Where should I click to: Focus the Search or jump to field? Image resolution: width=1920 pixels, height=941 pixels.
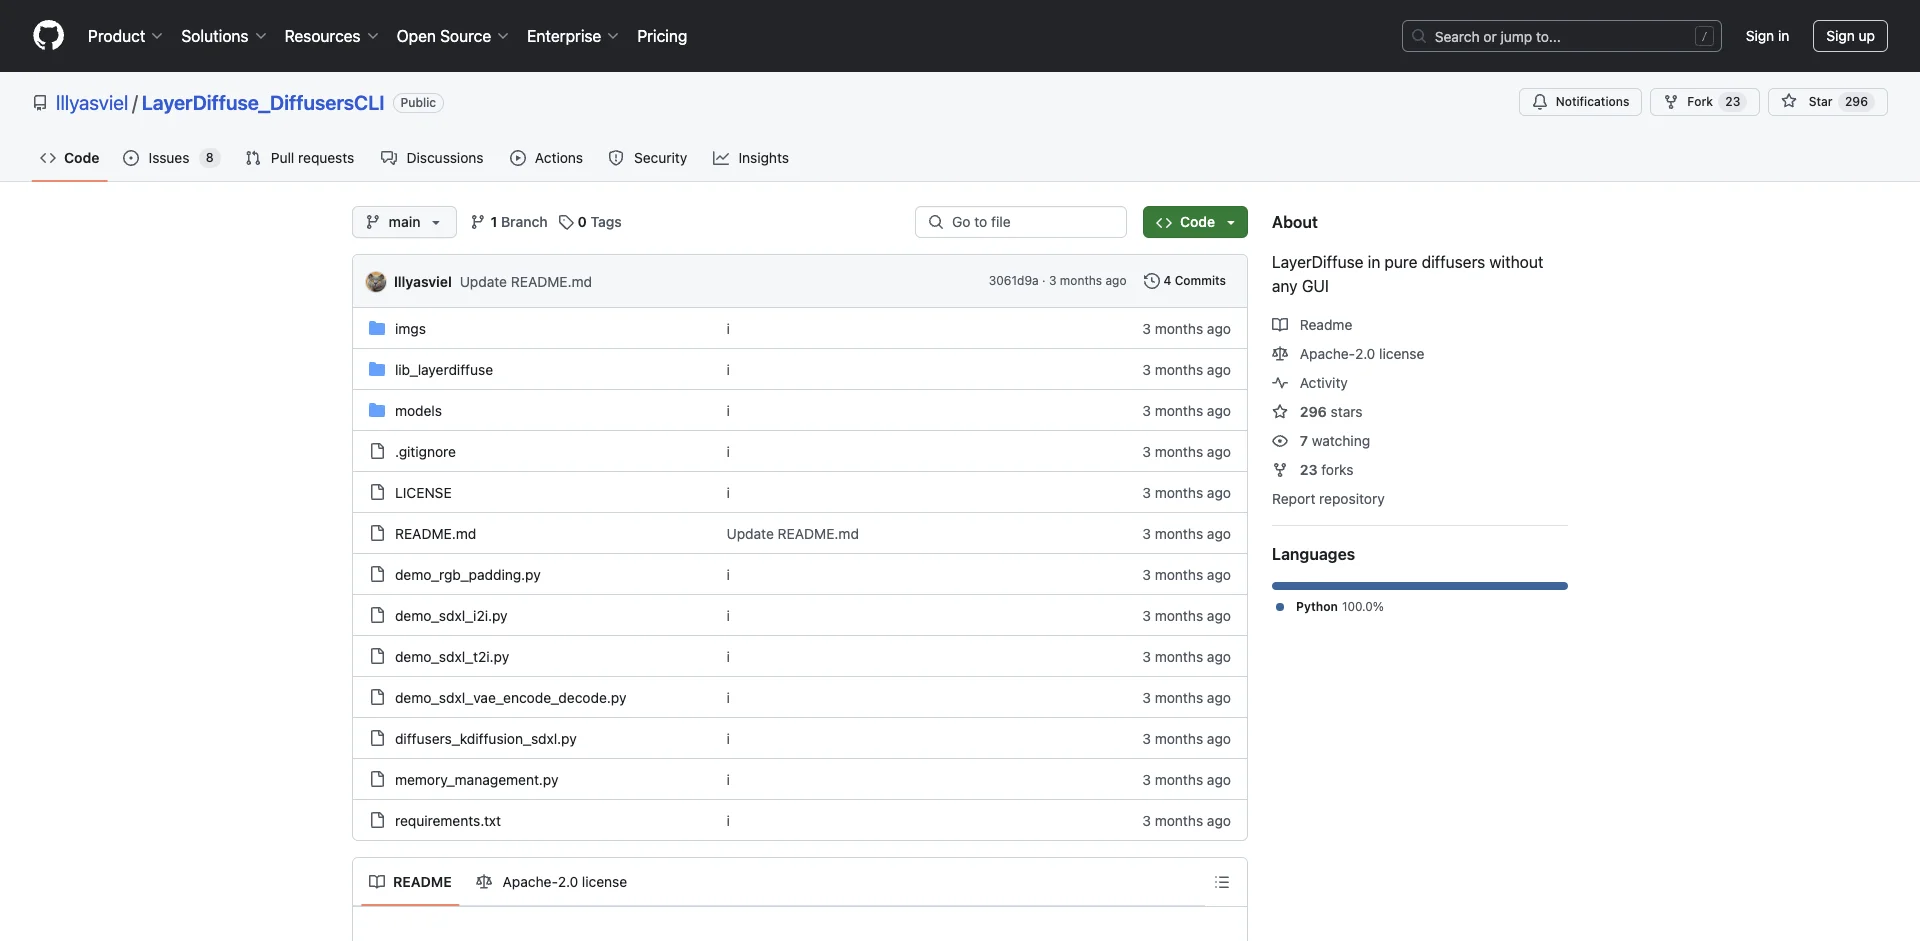[x=1562, y=36]
